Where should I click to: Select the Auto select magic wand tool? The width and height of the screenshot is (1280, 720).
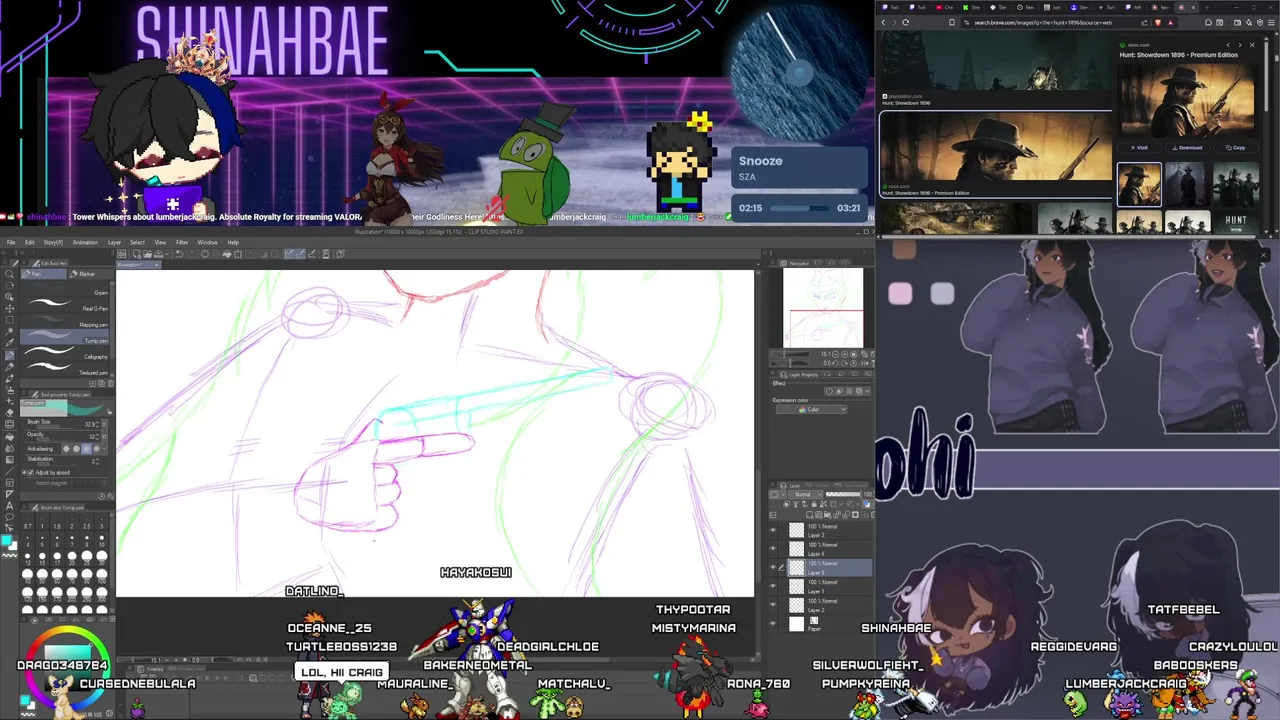coord(9,331)
